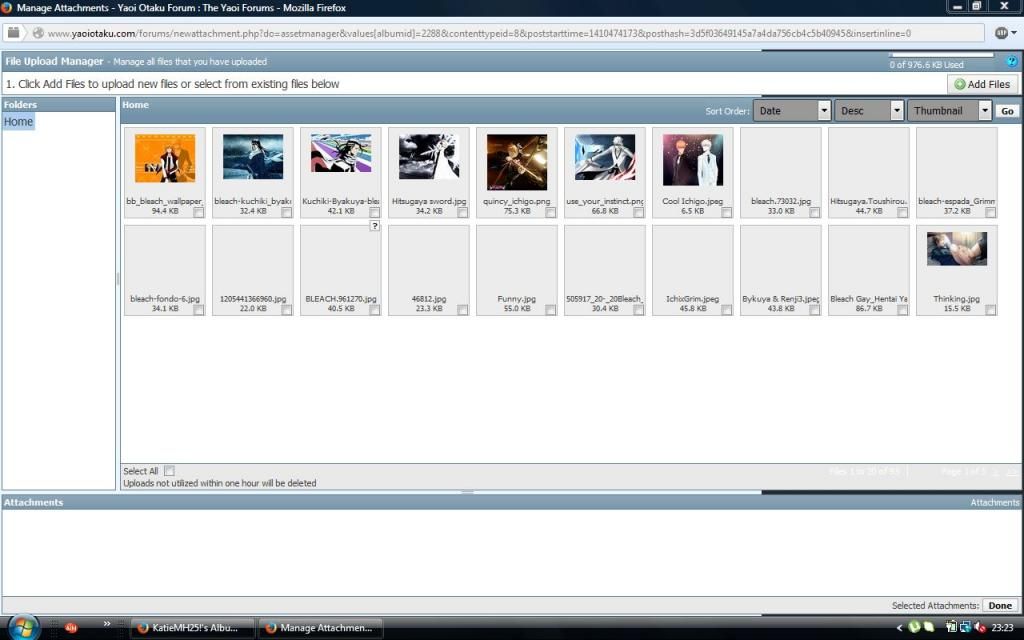Click the Done button

(1000, 605)
